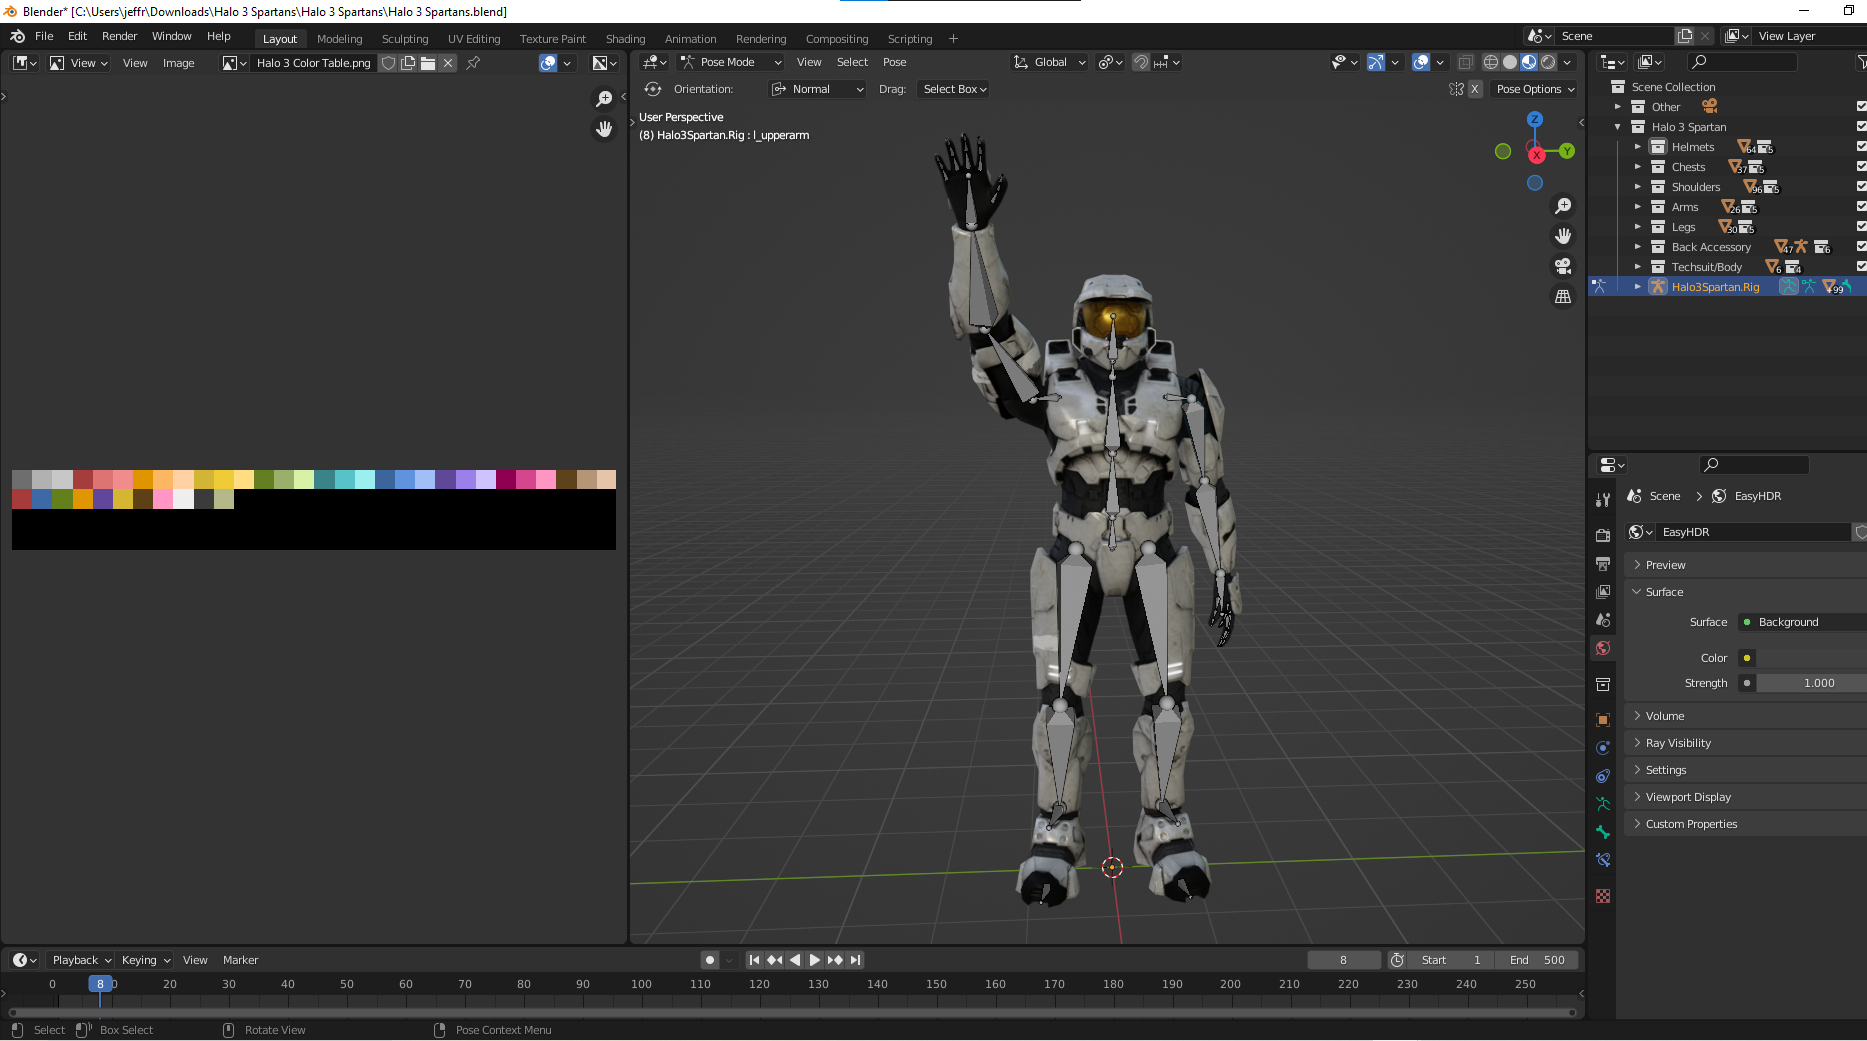Open the Output properties tab
Image resolution: width=1867 pixels, height=1041 pixels.
[1603, 564]
